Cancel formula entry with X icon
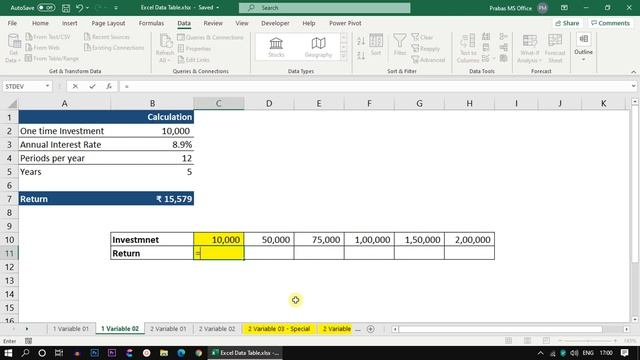 tap(75, 86)
